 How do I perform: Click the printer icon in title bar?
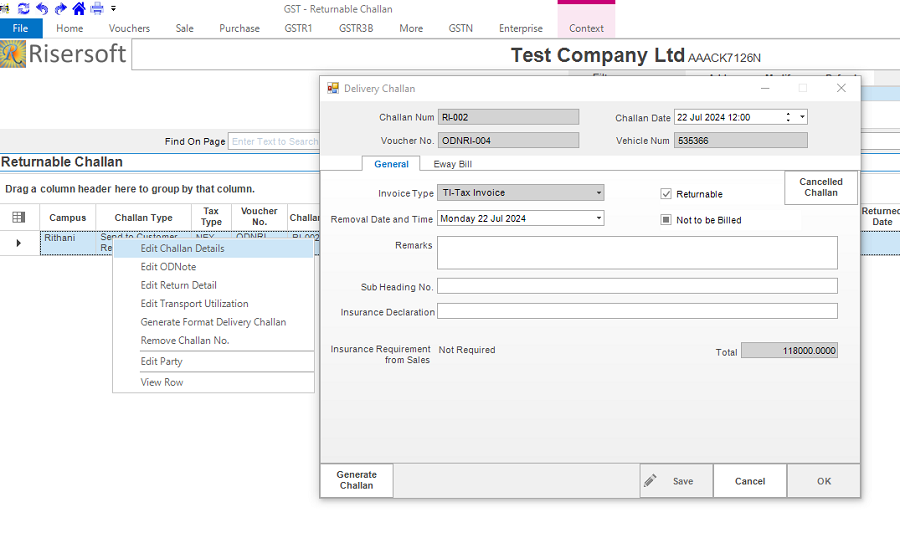[x=97, y=8]
